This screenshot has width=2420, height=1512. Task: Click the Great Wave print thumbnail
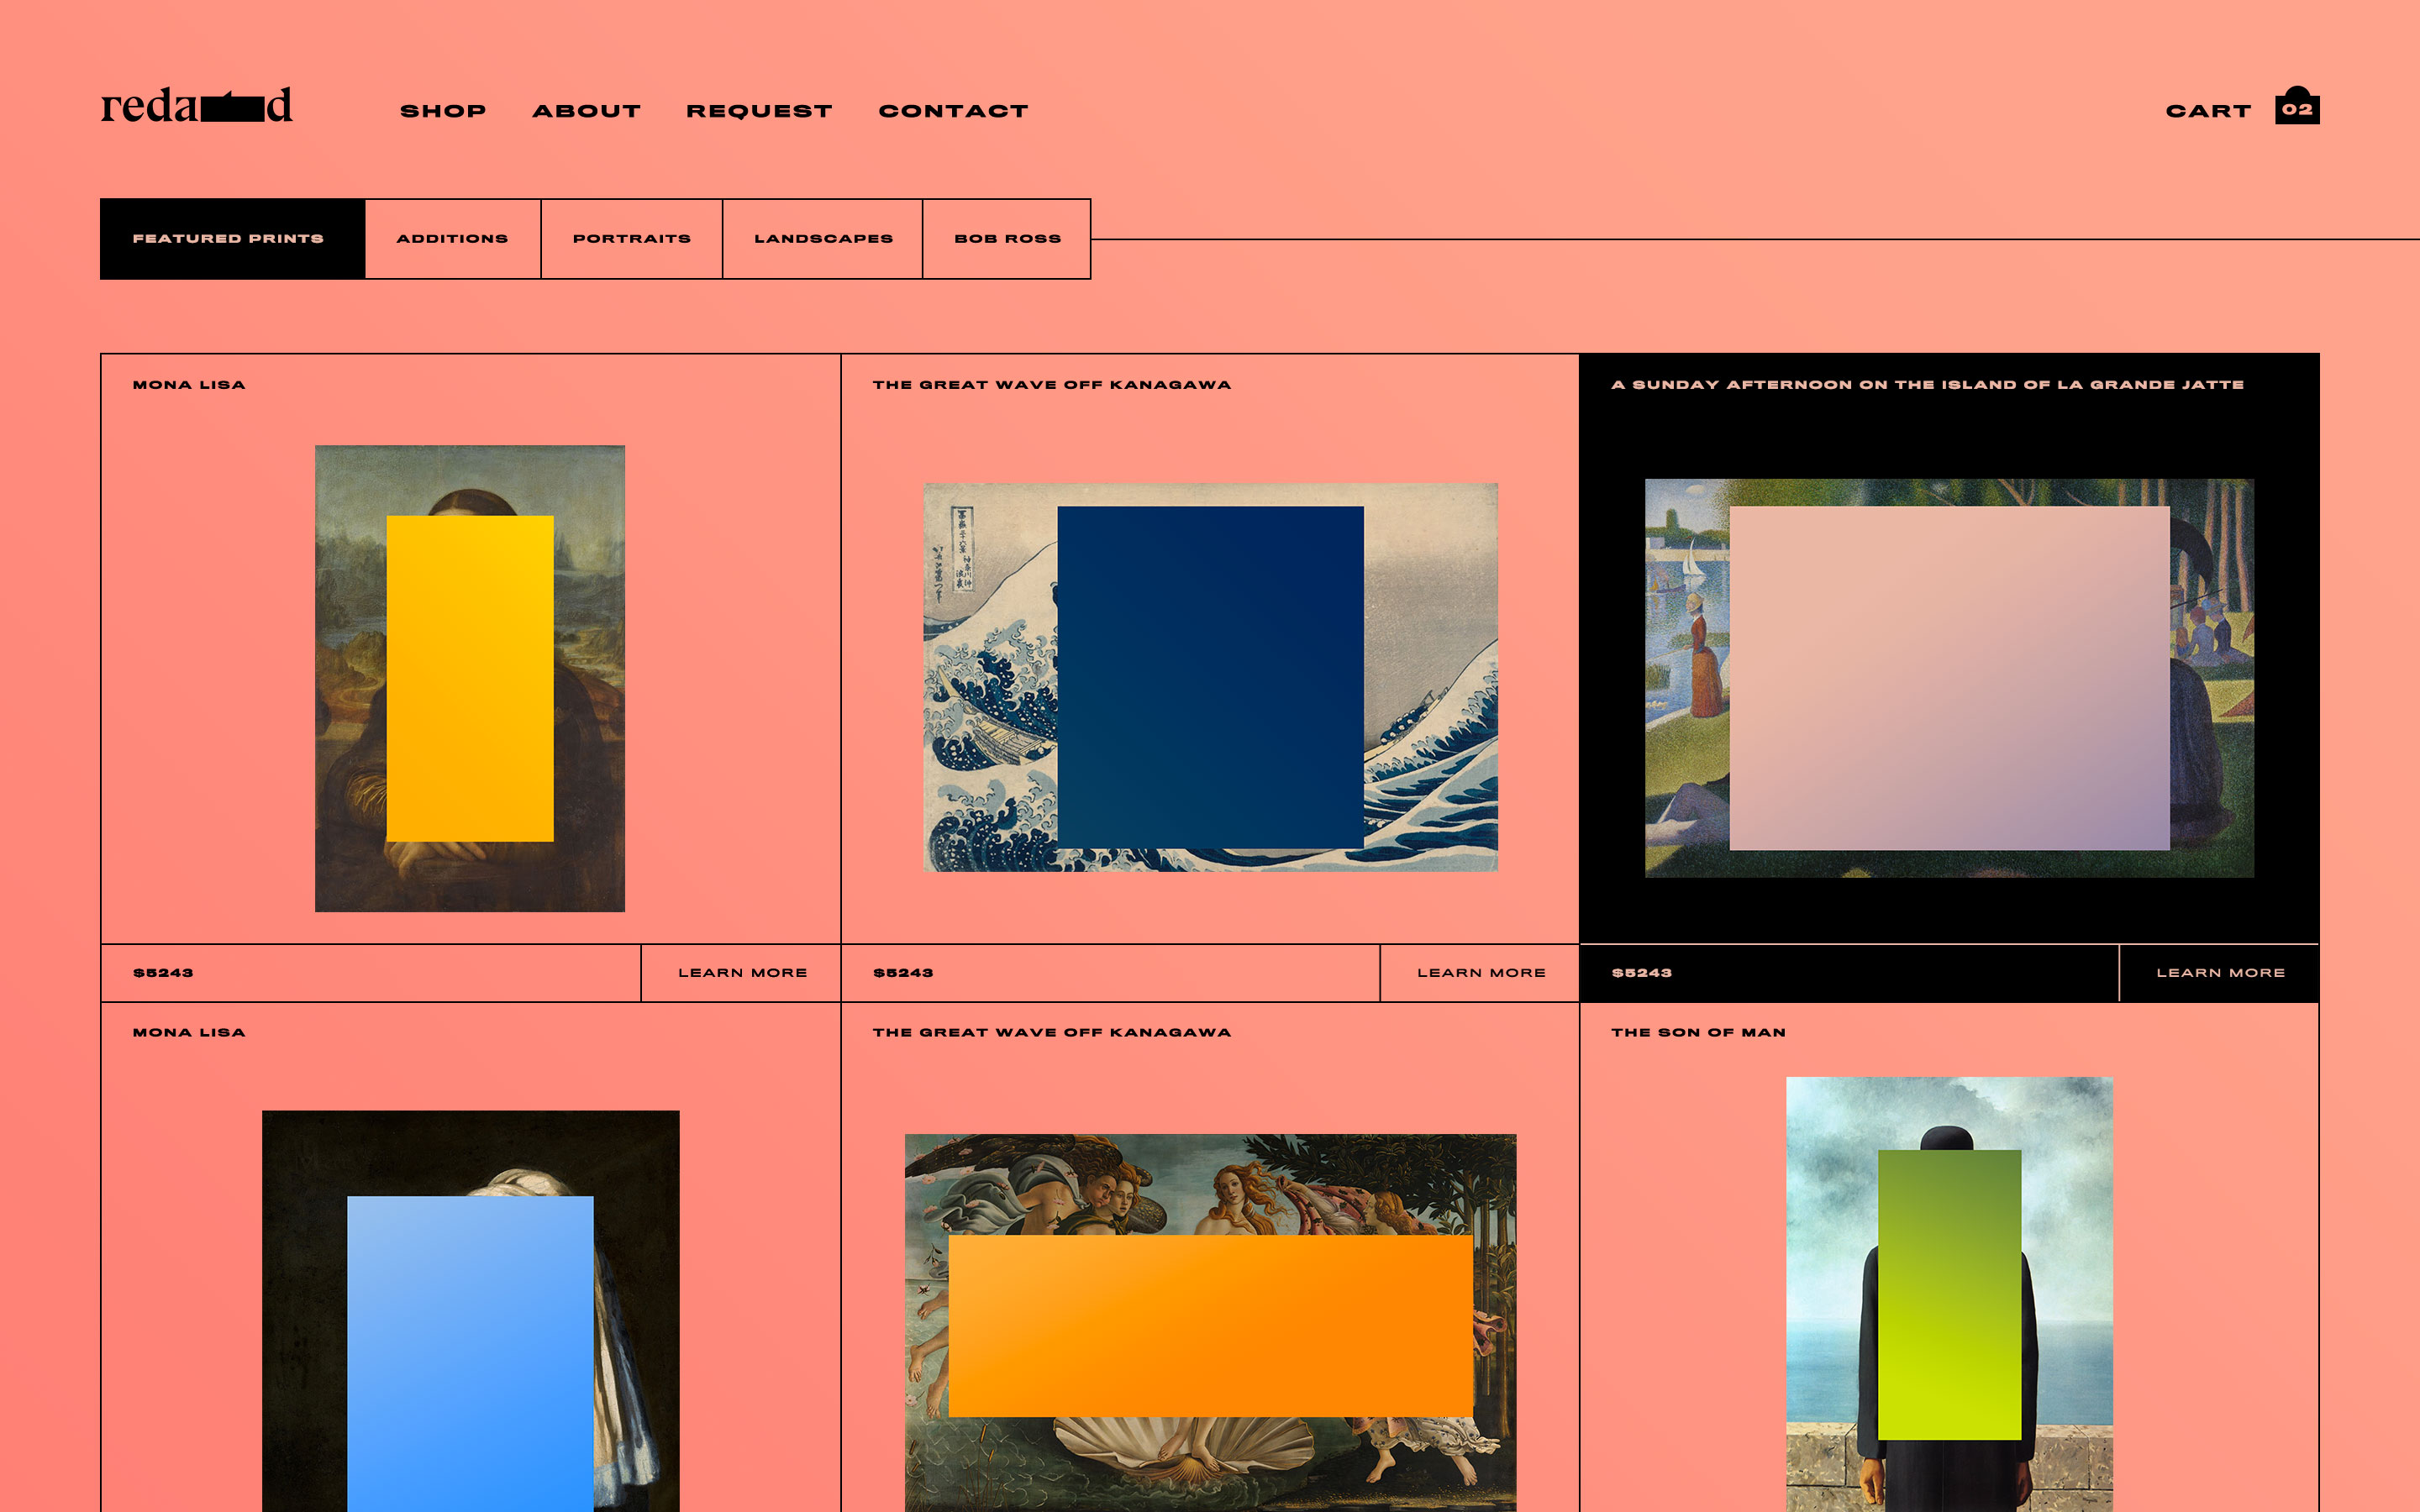tap(1210, 677)
